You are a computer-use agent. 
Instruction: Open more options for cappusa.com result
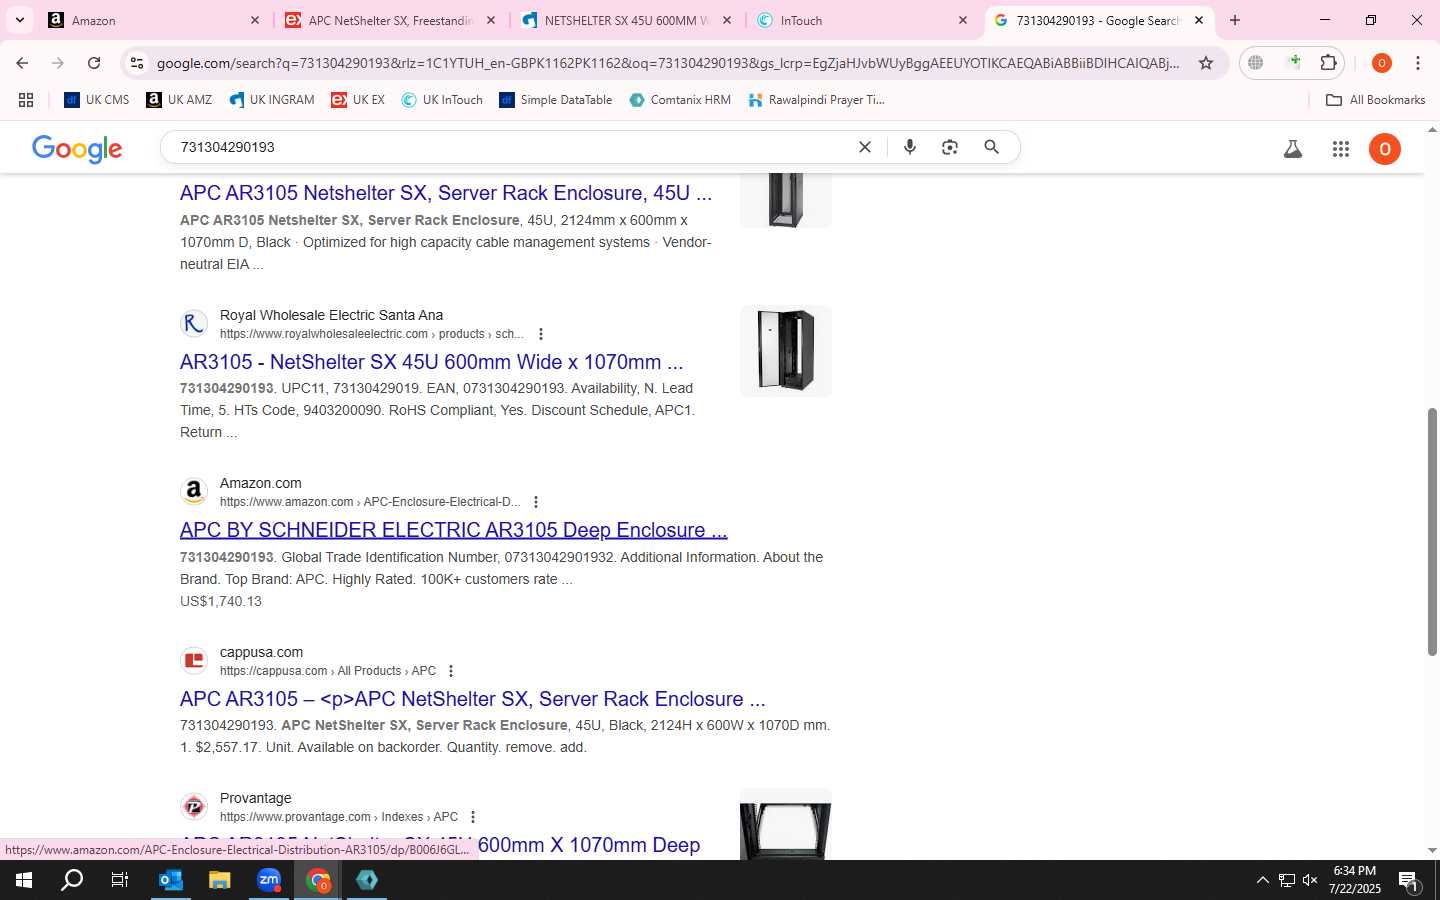[x=451, y=671]
